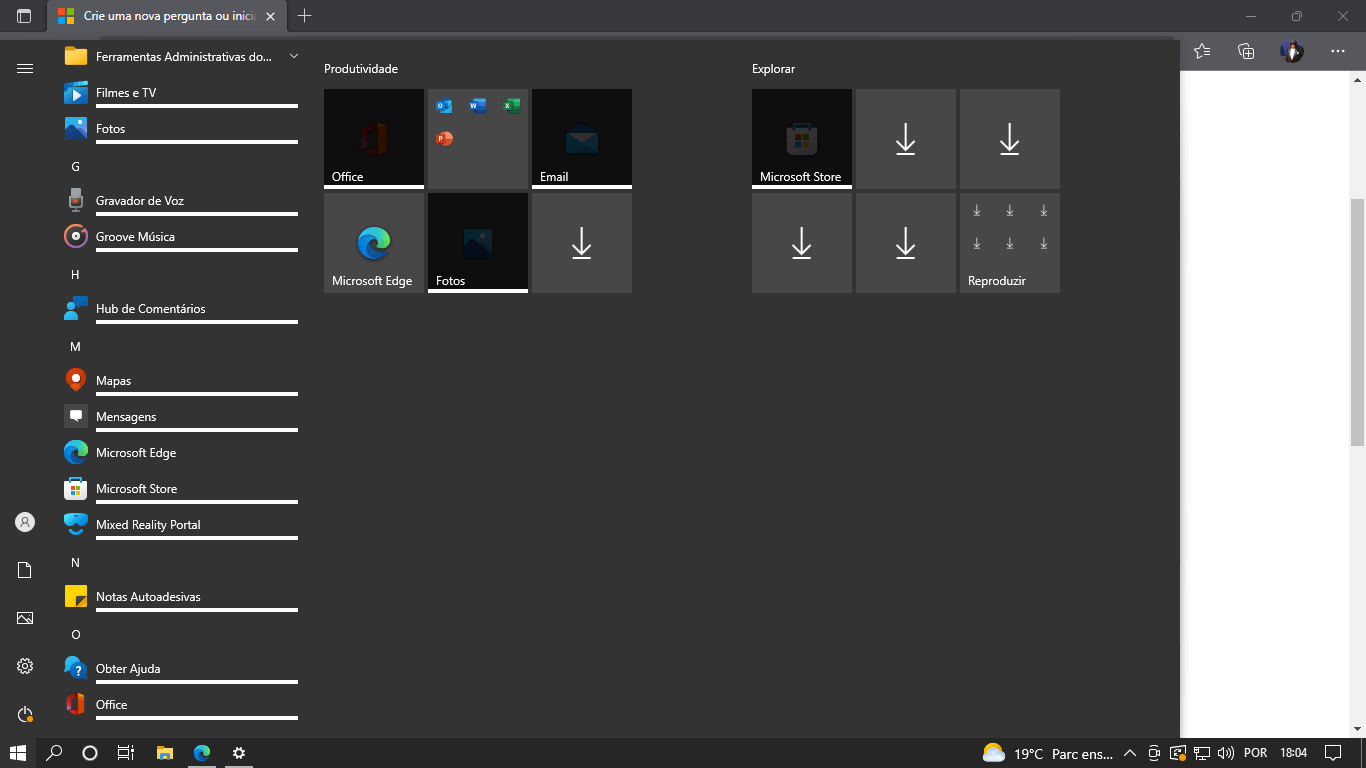Screen dimensions: 1366x768
Task: Open the Microsoft Store tile
Action: click(802, 139)
